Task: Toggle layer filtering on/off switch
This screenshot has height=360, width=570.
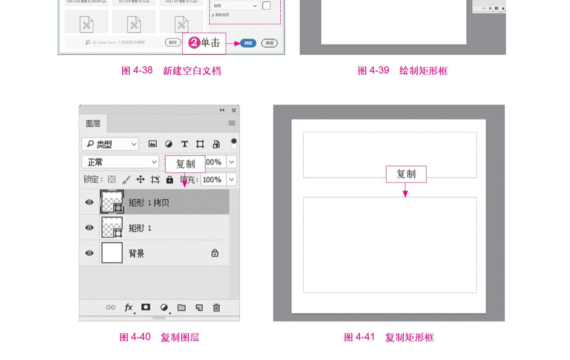Action: tap(234, 144)
